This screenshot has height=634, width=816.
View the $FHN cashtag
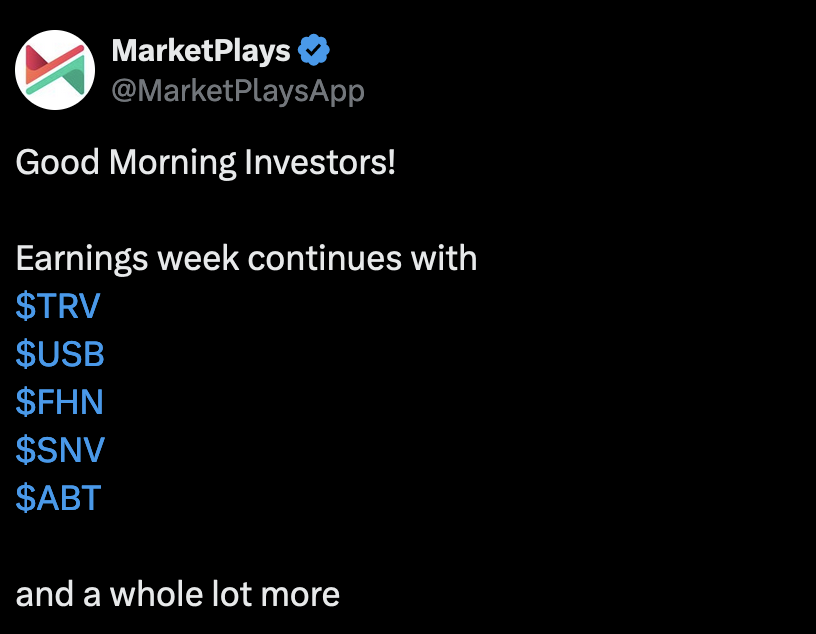tap(60, 403)
